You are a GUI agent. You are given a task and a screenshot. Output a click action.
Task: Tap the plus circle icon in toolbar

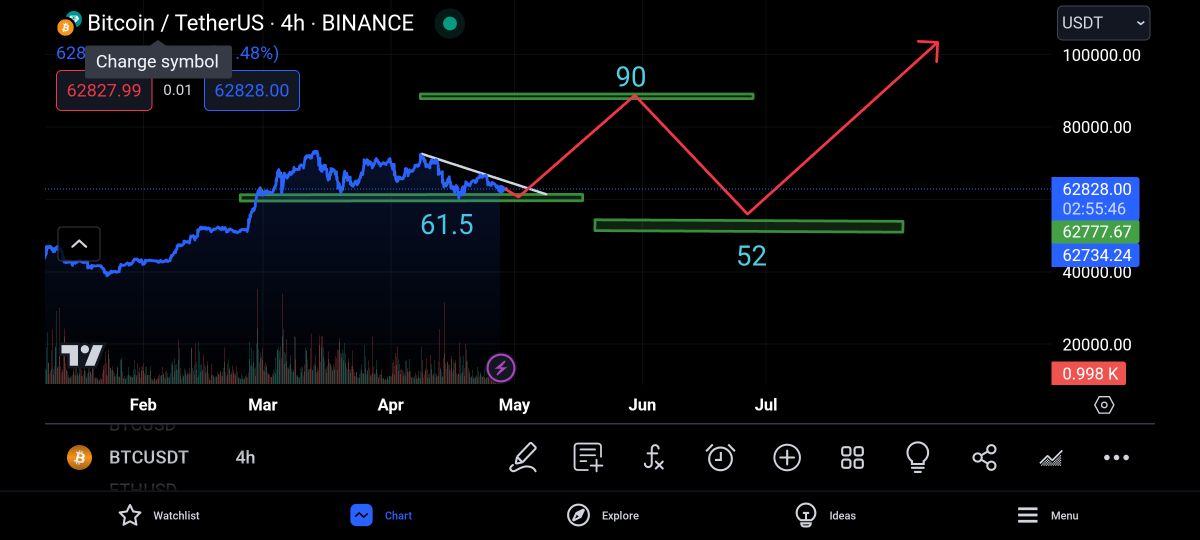click(x=787, y=458)
